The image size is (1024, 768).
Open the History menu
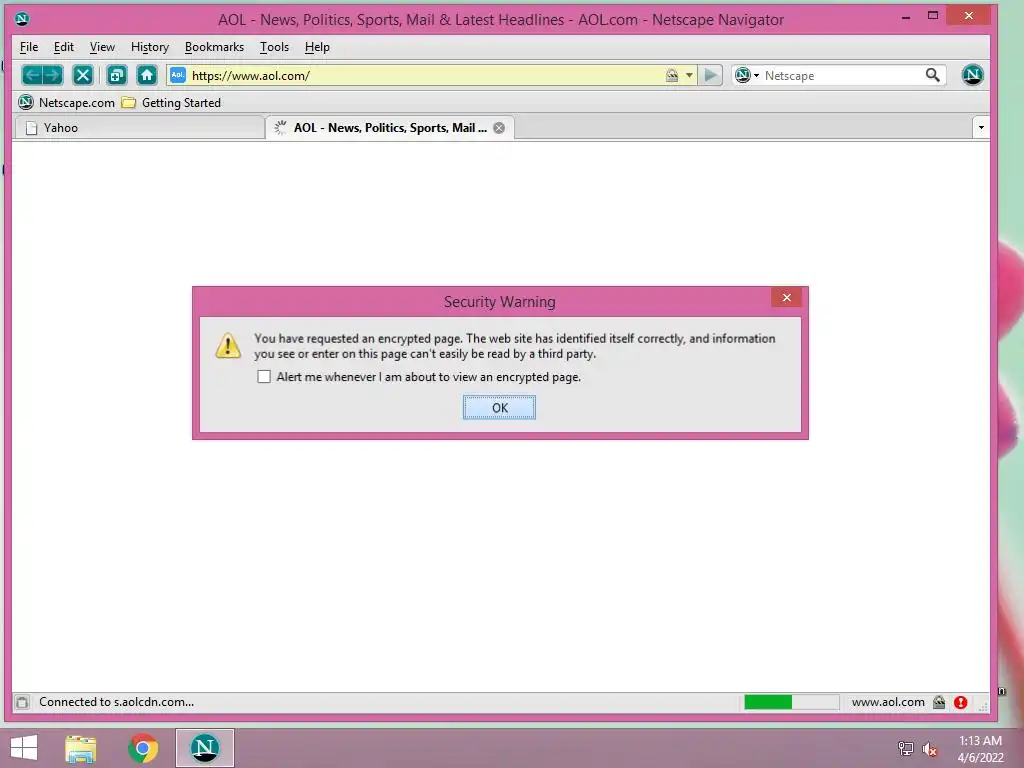pos(150,47)
